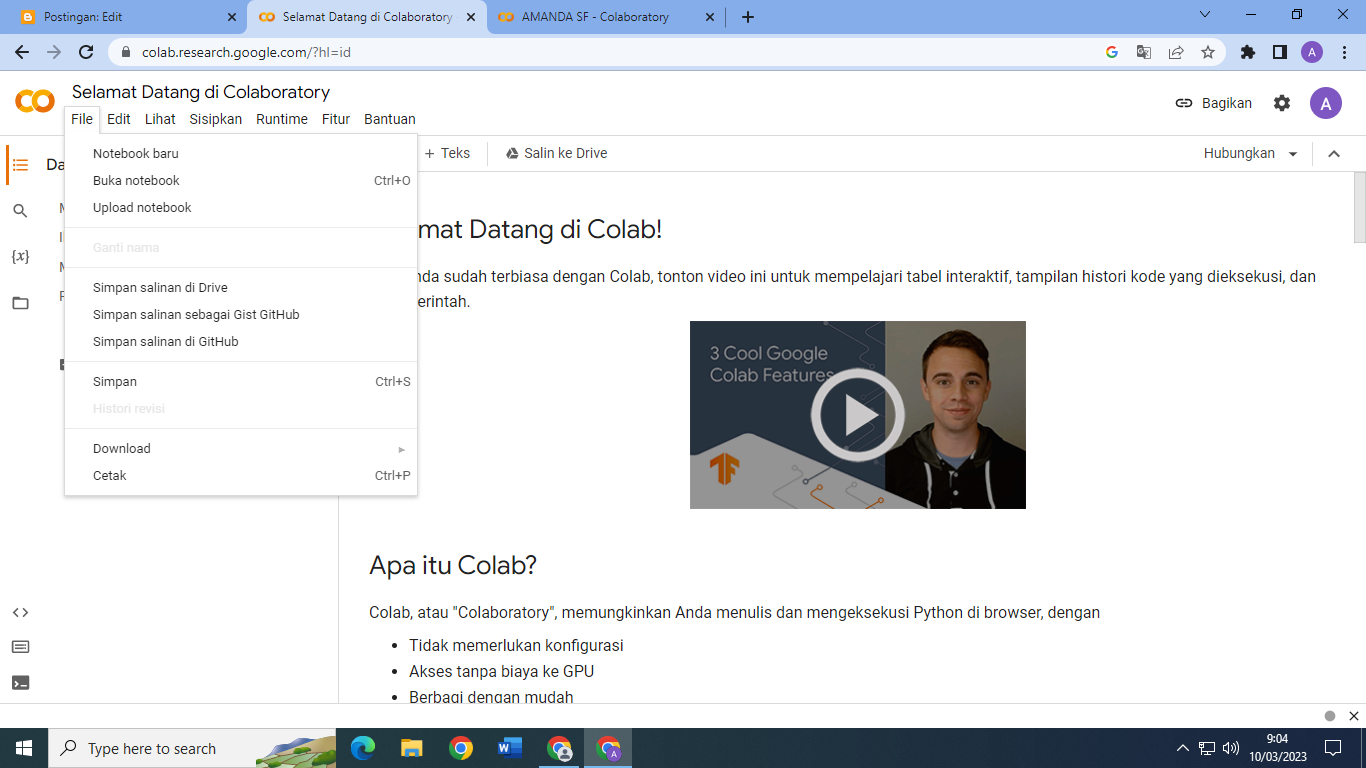Open Word from taskbar
Image resolution: width=1366 pixels, height=768 pixels.
pos(510,748)
